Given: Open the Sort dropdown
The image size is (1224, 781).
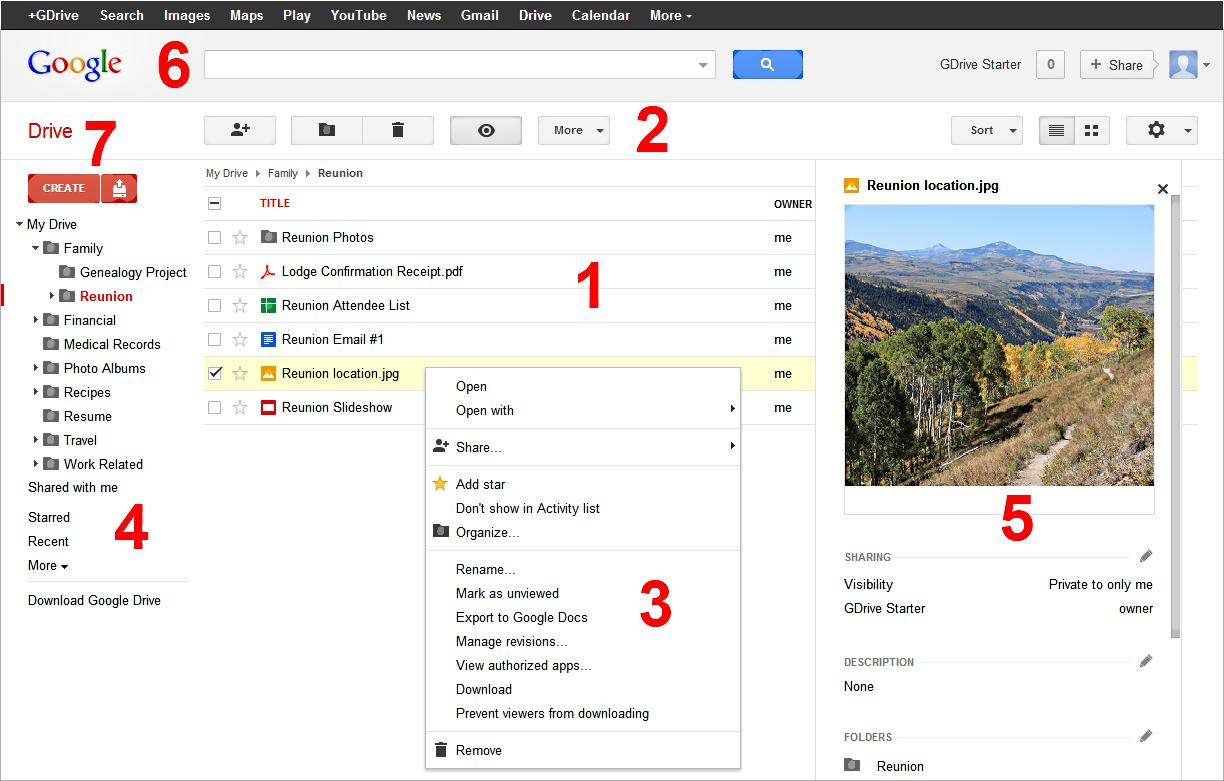Looking at the screenshot, I should [985, 129].
